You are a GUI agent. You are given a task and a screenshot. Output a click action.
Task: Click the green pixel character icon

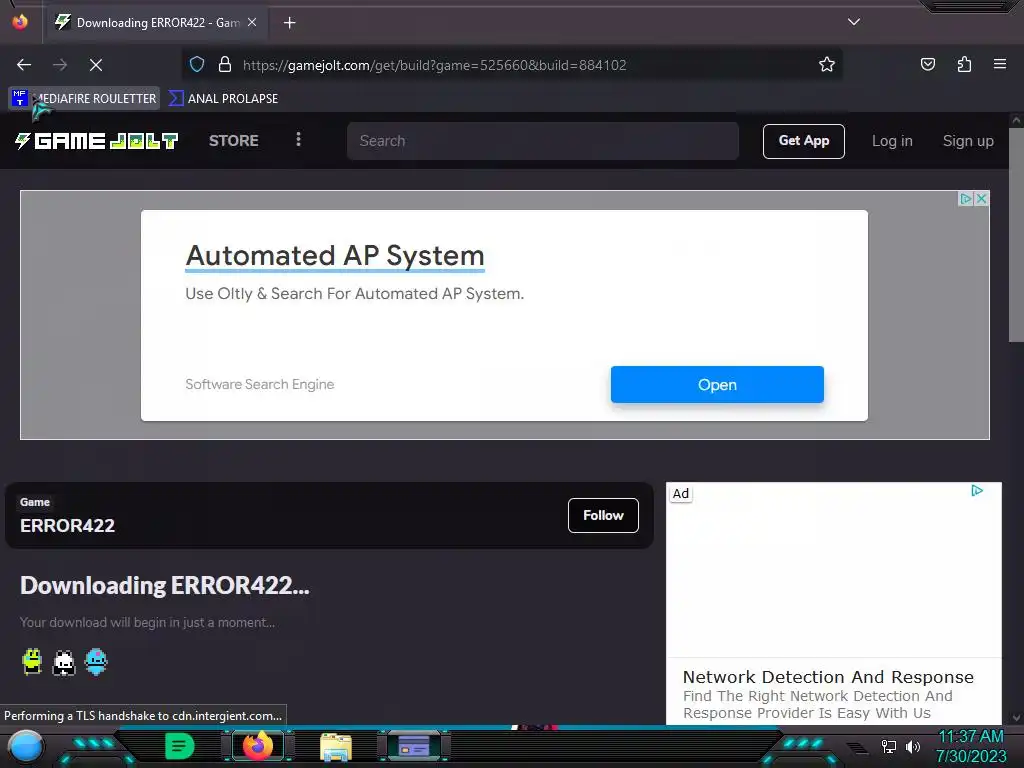(x=32, y=662)
